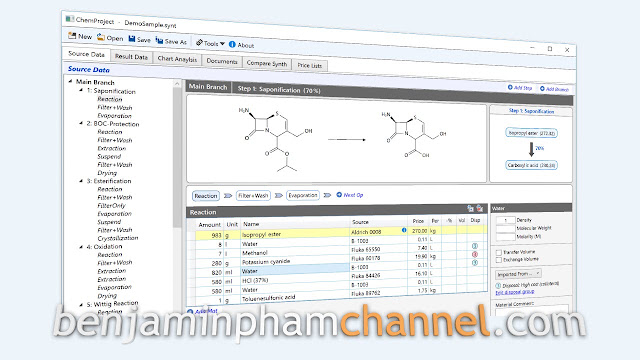The height and width of the screenshot is (360, 640).
Task: Enable the Exchange Volume checkbox
Action: (498, 260)
